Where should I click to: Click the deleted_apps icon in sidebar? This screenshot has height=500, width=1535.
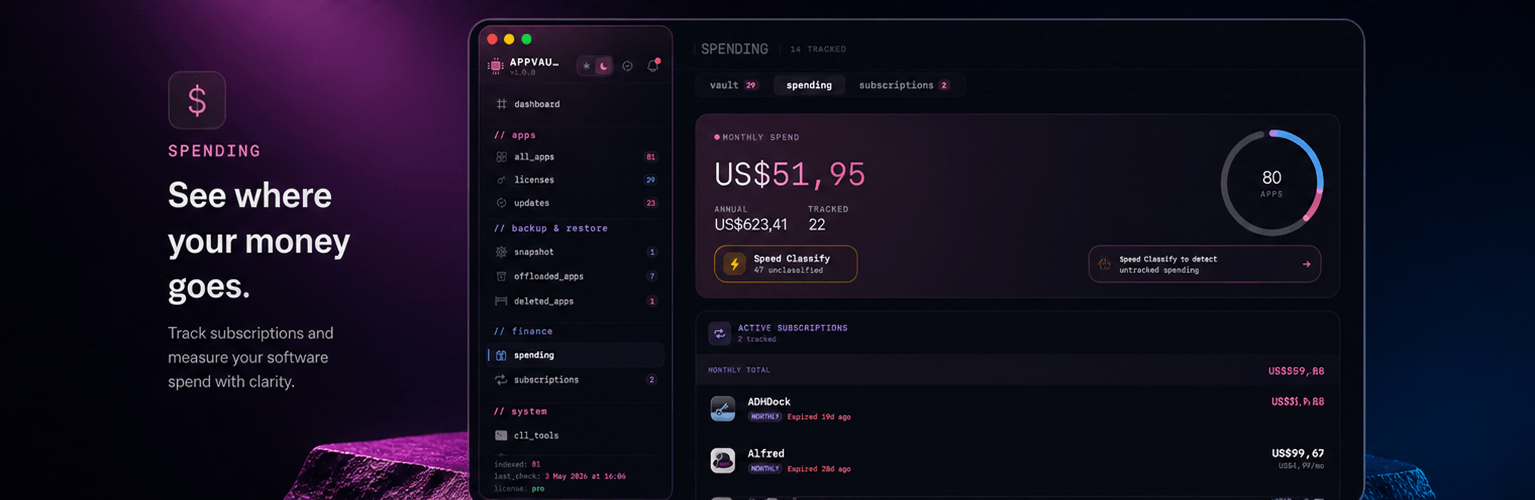502,301
